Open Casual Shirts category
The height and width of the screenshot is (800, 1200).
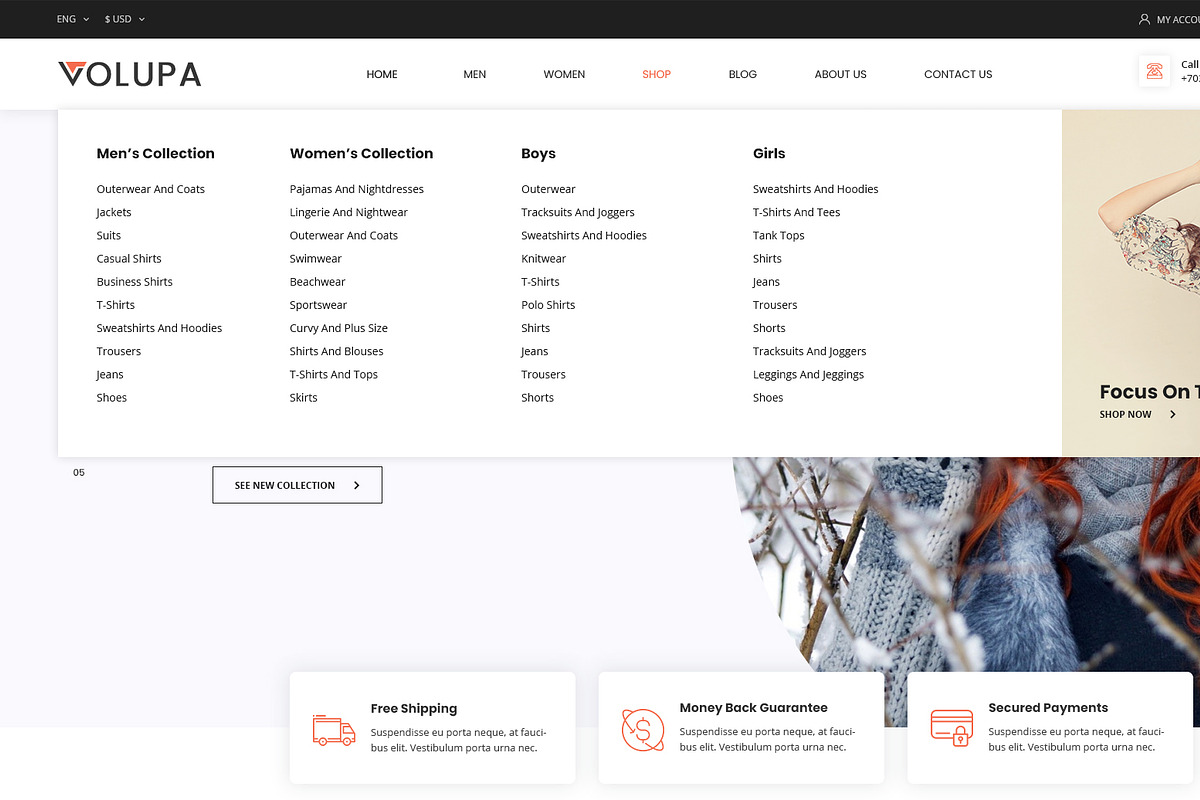pyautogui.click(x=129, y=258)
